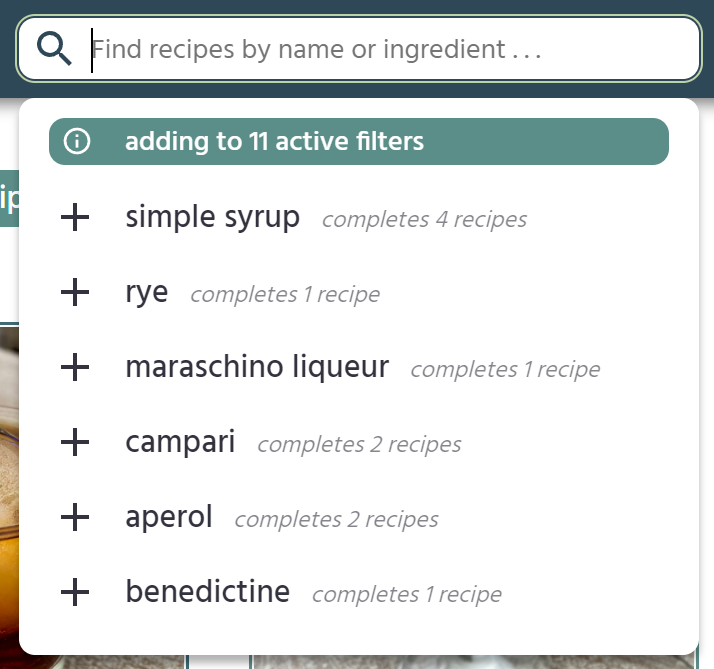Click the teal tab partially hidden at left edge

pos(9,198)
